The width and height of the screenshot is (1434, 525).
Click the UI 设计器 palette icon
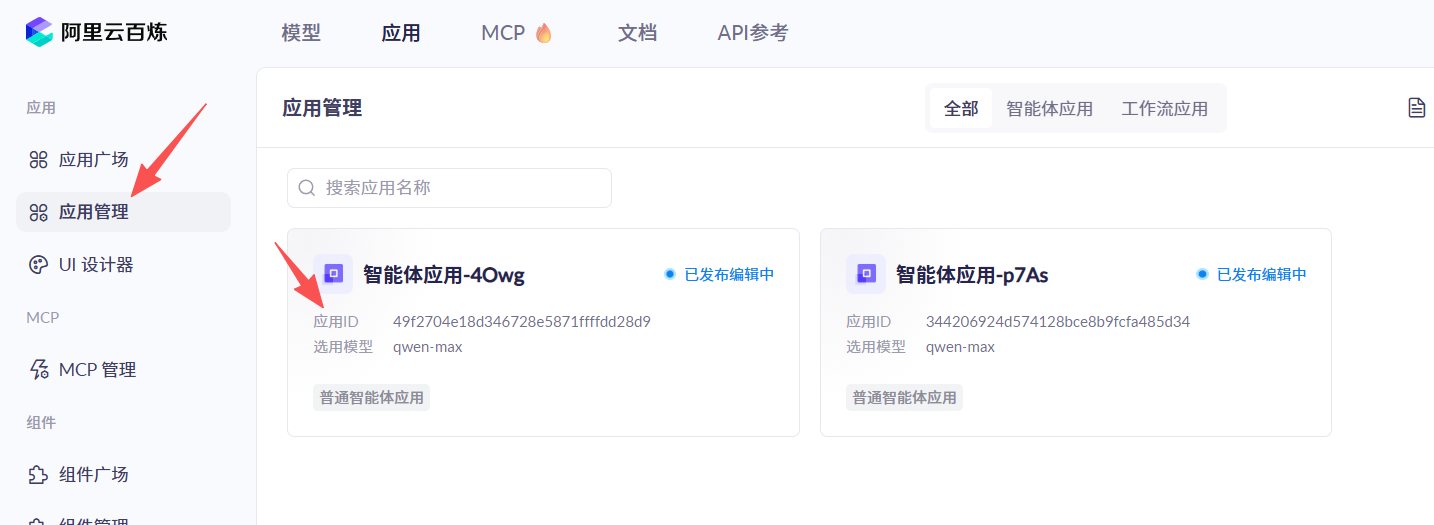(x=38, y=264)
